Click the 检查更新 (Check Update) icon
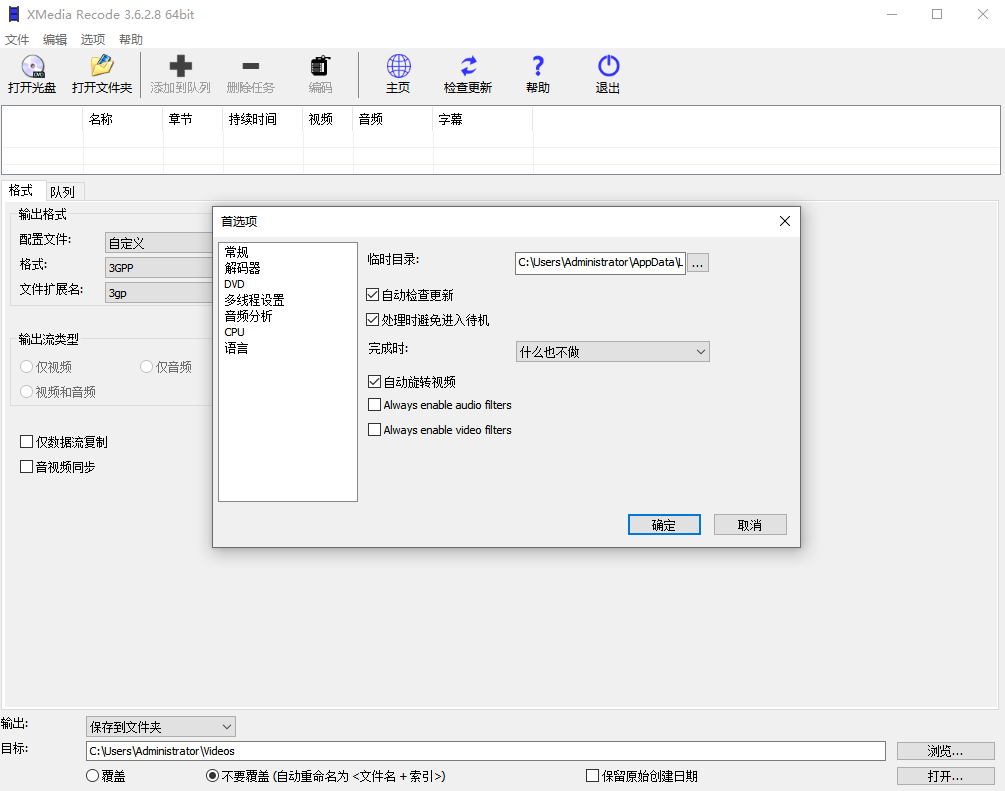The width and height of the screenshot is (1005, 791). [x=467, y=75]
